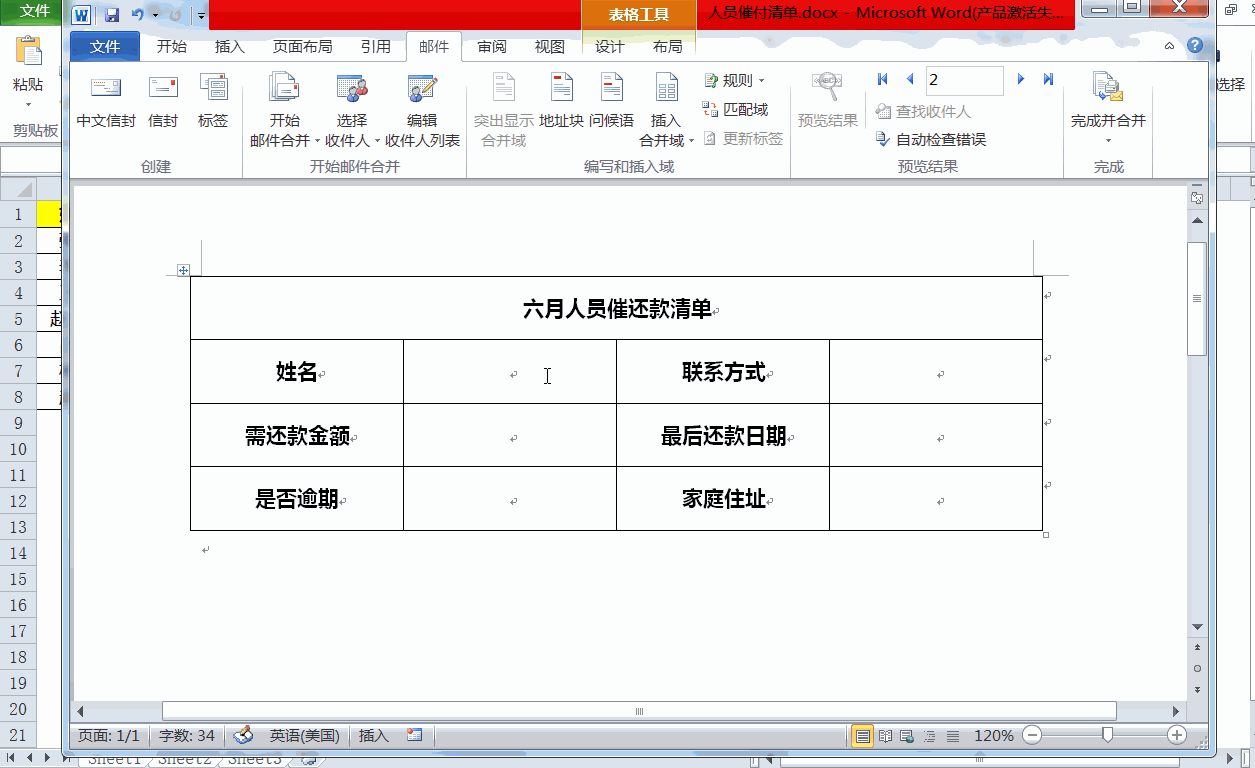Undo the last action

coord(138,15)
